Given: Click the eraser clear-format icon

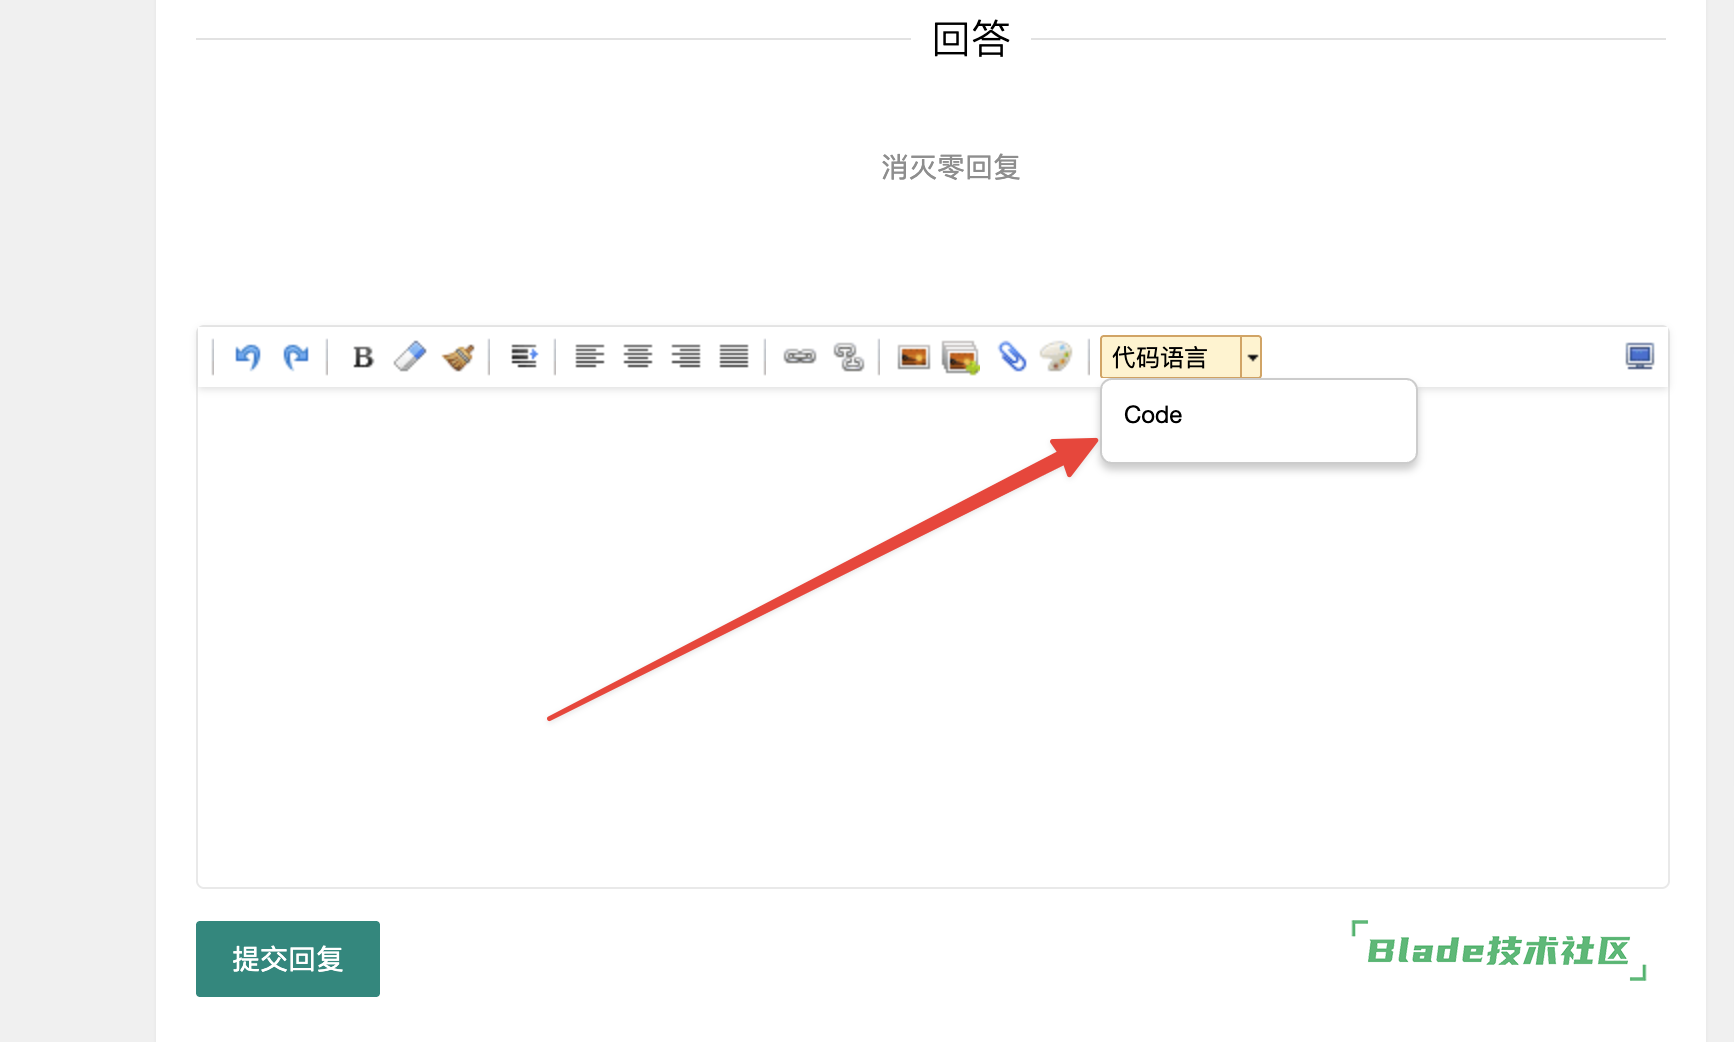Looking at the screenshot, I should [x=410, y=356].
